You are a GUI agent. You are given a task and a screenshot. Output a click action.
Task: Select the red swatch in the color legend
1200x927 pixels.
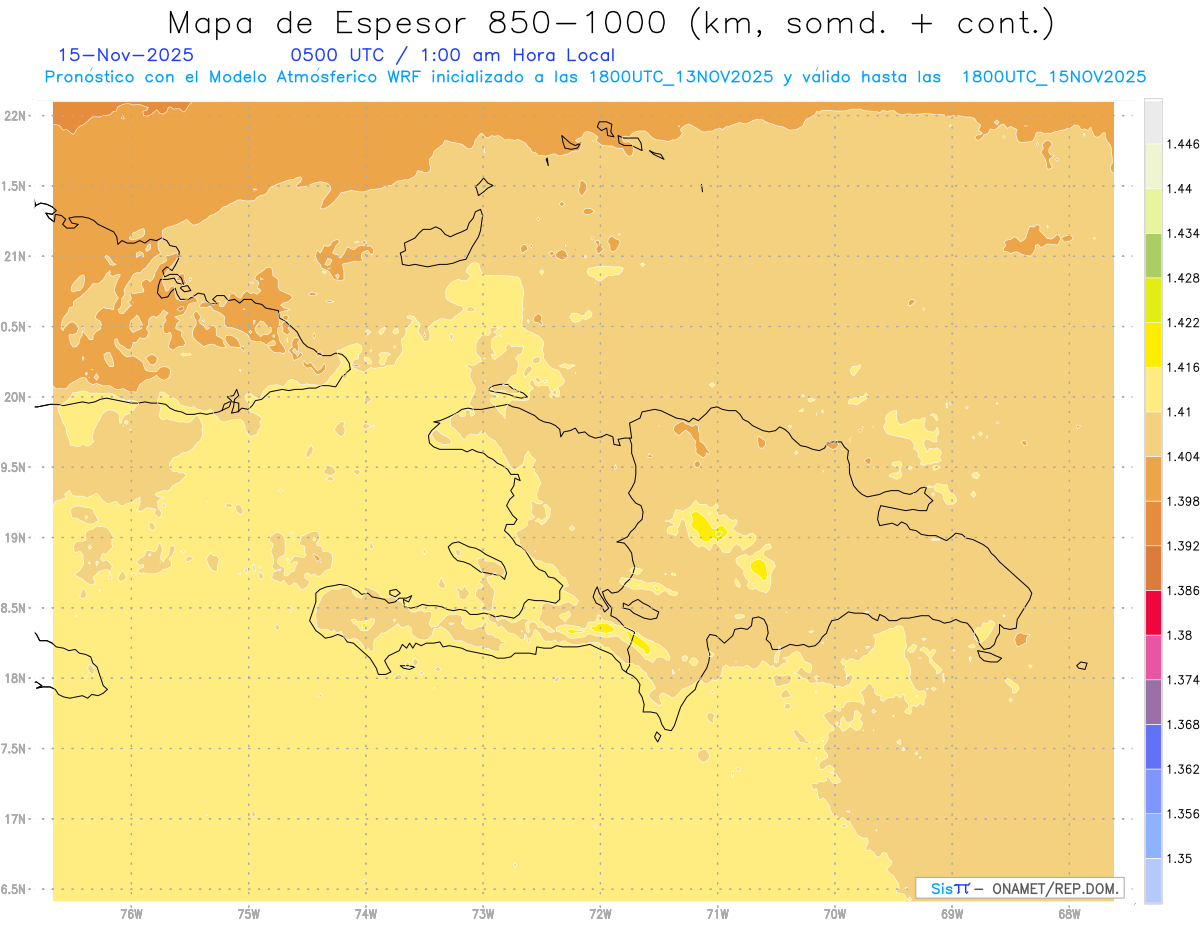(1153, 612)
